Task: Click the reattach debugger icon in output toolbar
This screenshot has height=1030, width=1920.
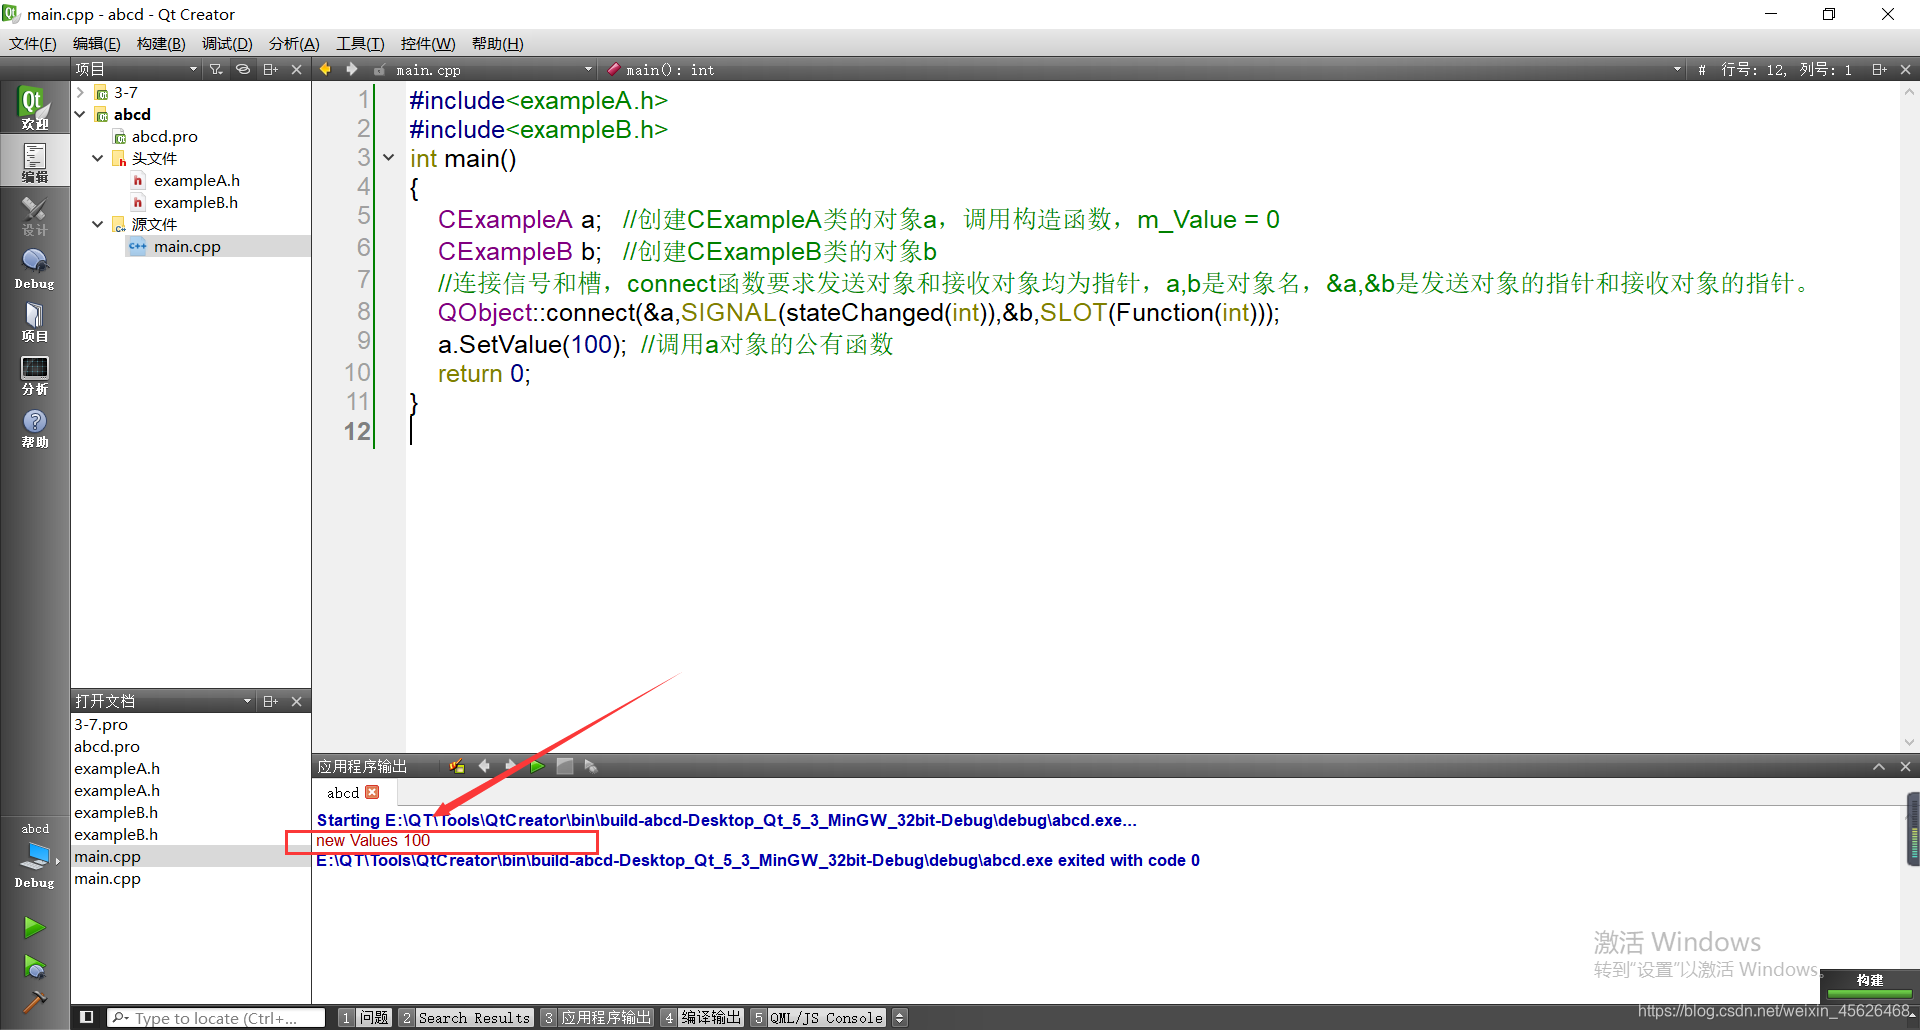Action: pos(457,766)
